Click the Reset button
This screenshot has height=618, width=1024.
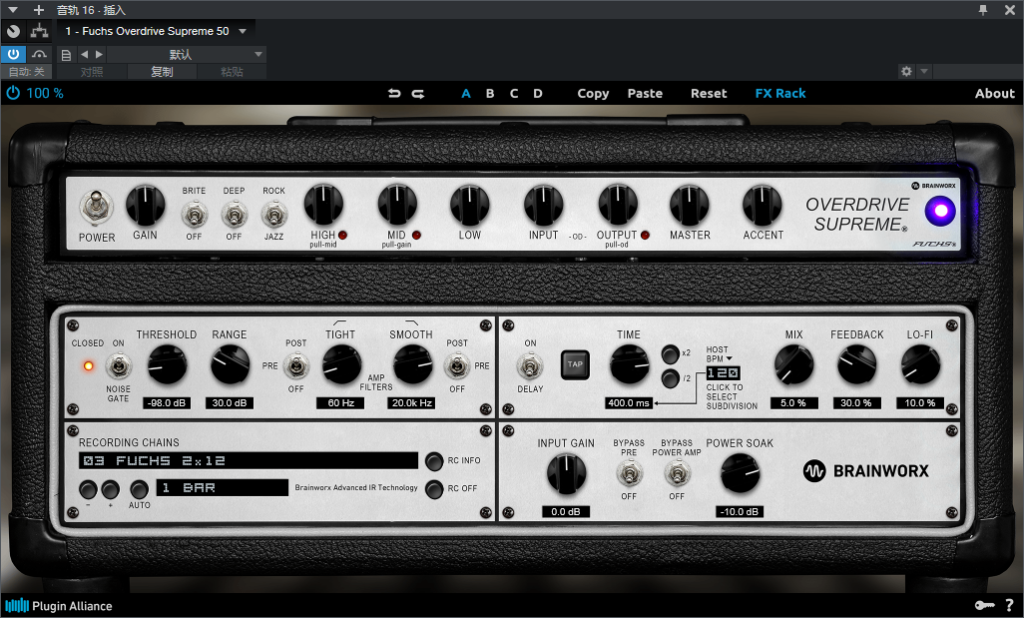(709, 93)
